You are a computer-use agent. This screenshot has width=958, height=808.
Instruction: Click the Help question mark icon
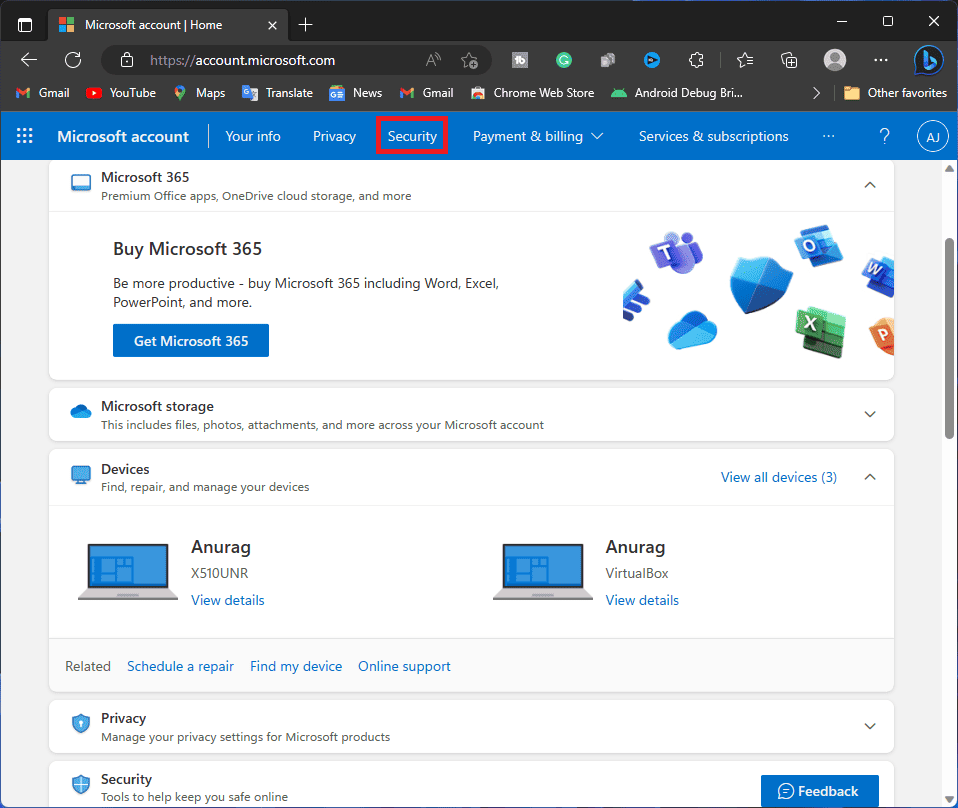884,136
